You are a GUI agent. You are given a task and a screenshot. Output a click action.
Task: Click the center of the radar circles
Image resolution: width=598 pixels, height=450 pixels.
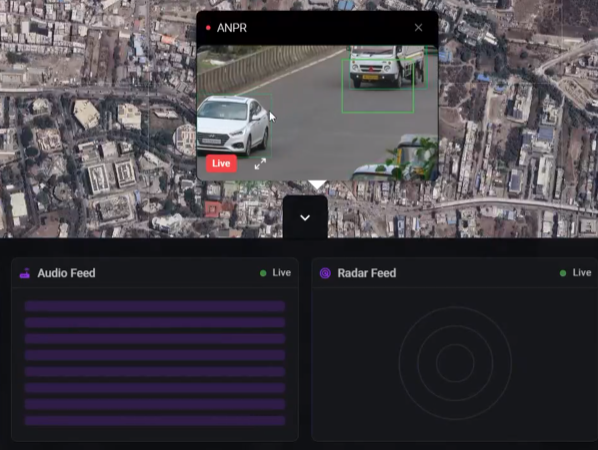tap(455, 363)
